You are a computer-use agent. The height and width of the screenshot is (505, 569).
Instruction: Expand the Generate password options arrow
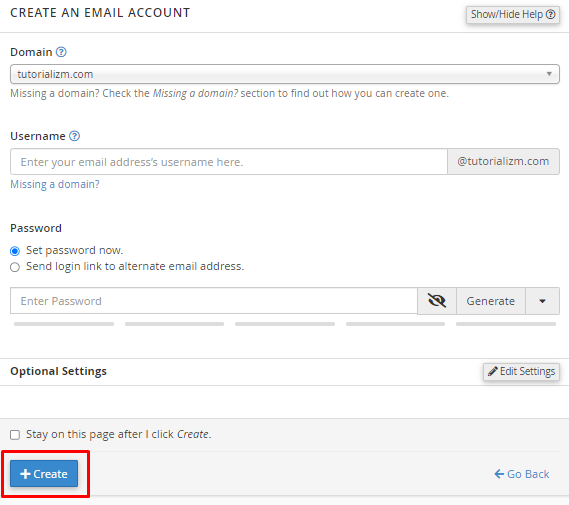pyautogui.click(x=542, y=301)
